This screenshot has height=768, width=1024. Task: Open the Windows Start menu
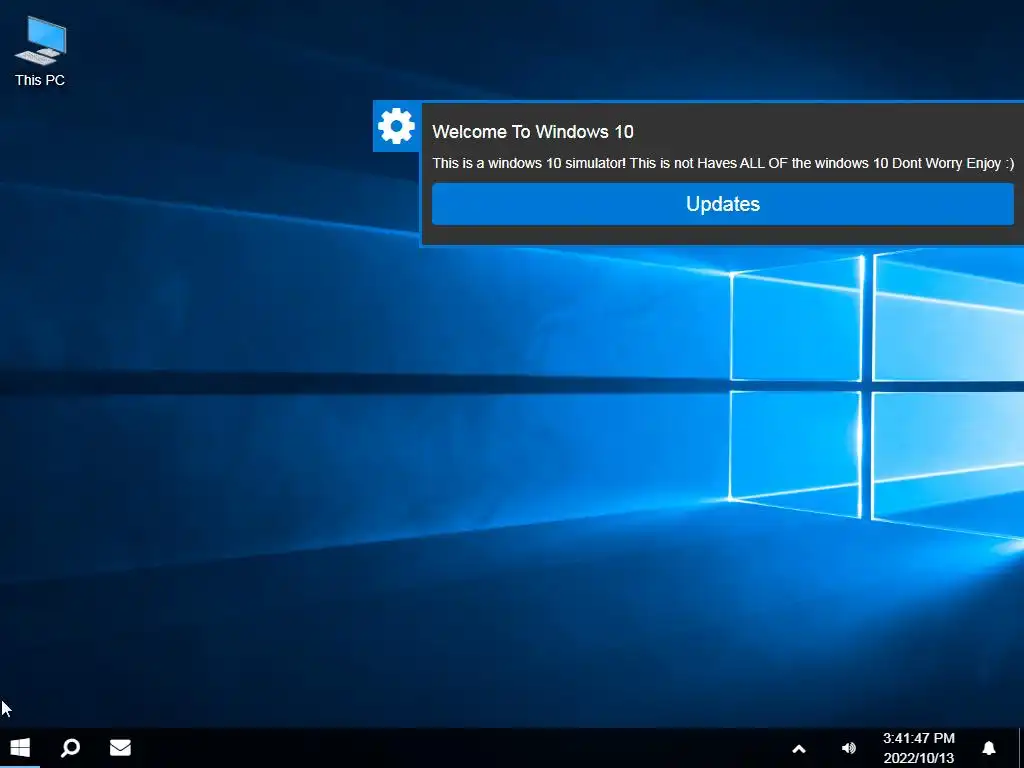[x=20, y=748]
